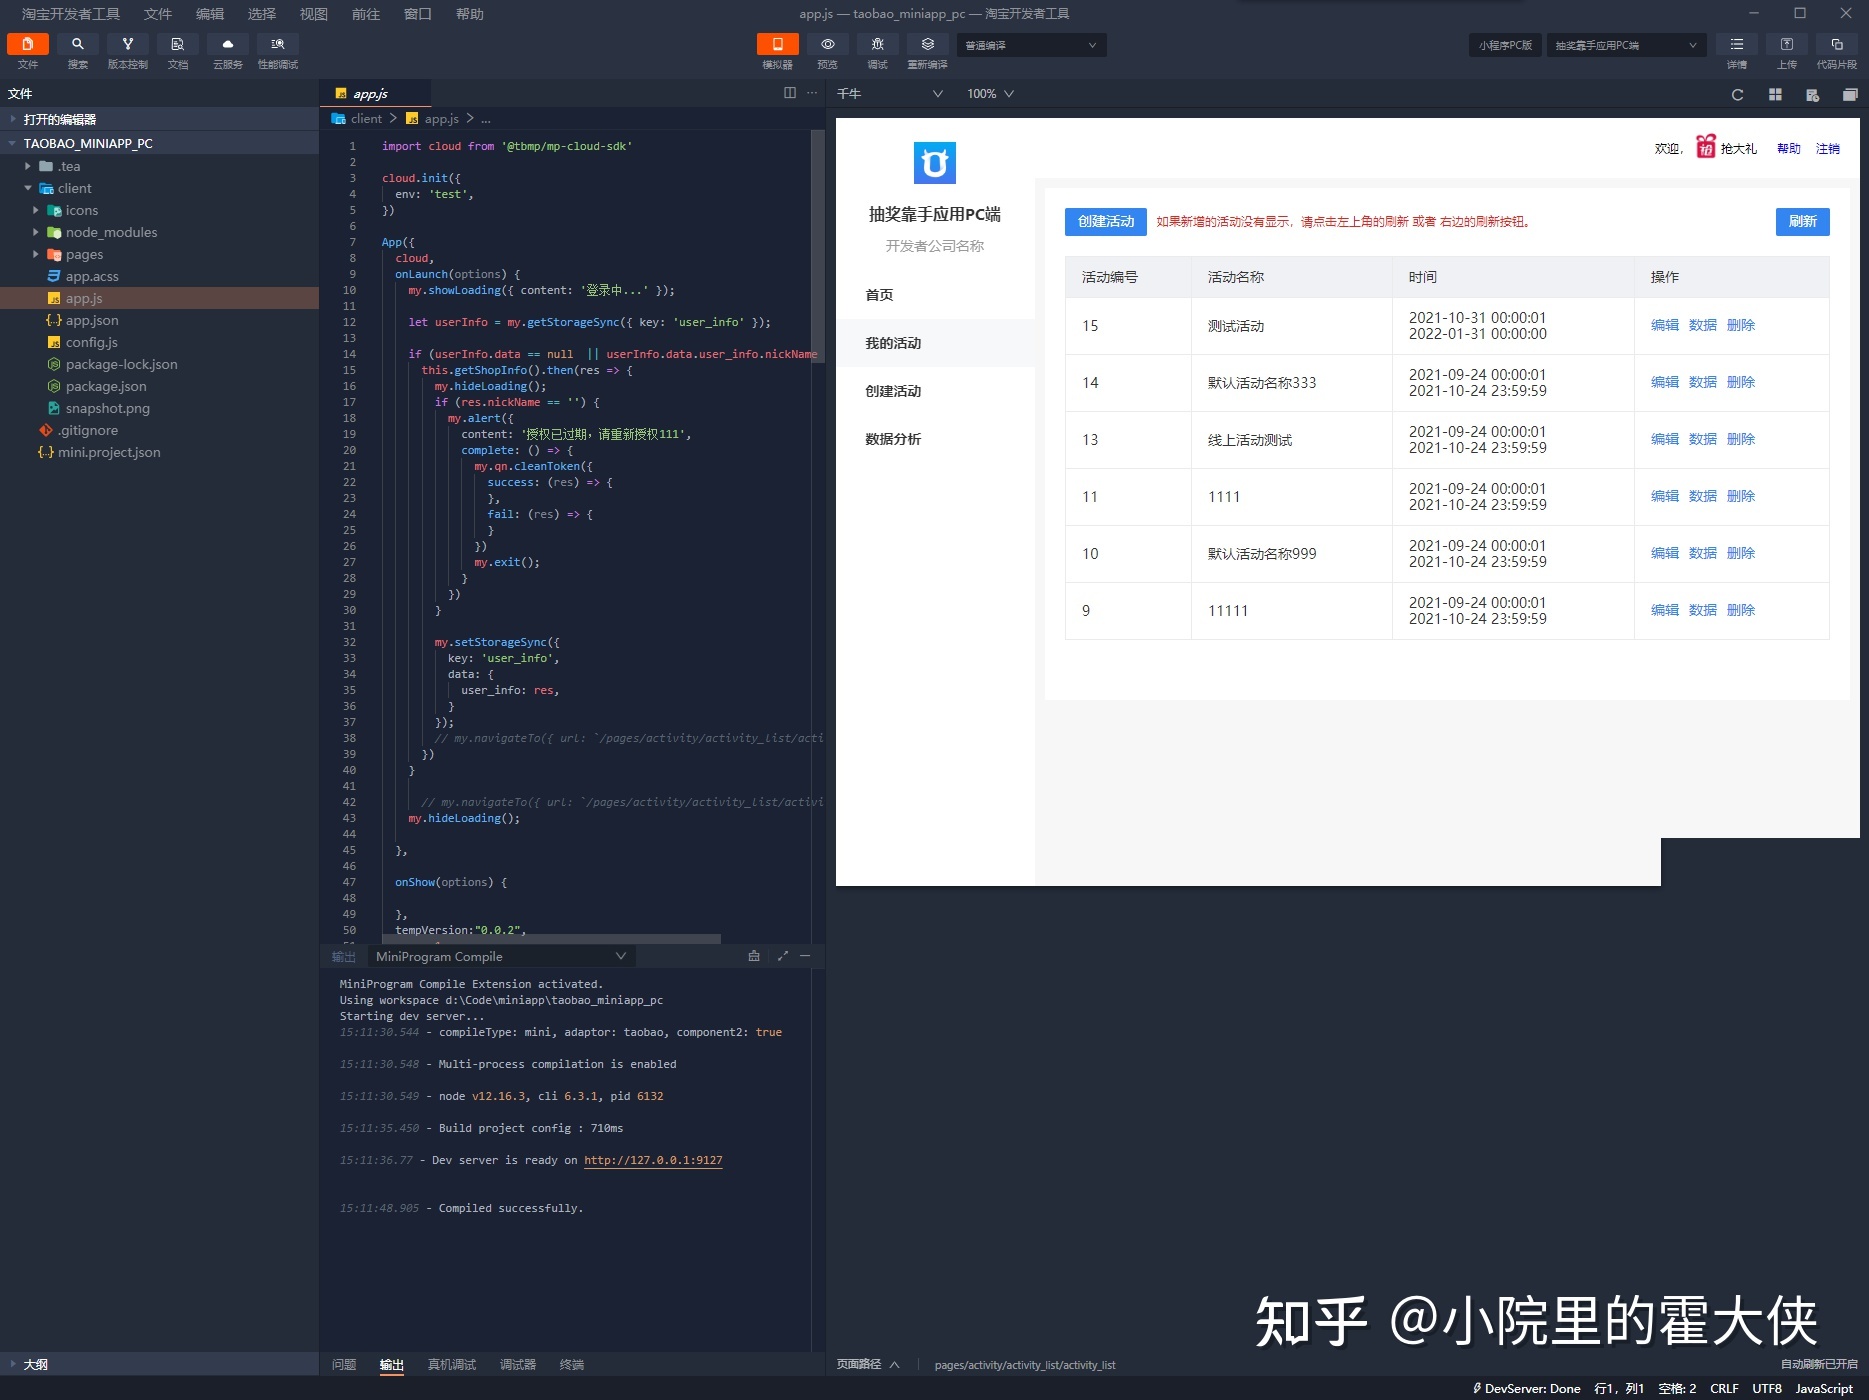The image size is (1869, 1400).
Task: Open the 抽奖靠手应用PC端 app dropdown
Action: 1626,45
